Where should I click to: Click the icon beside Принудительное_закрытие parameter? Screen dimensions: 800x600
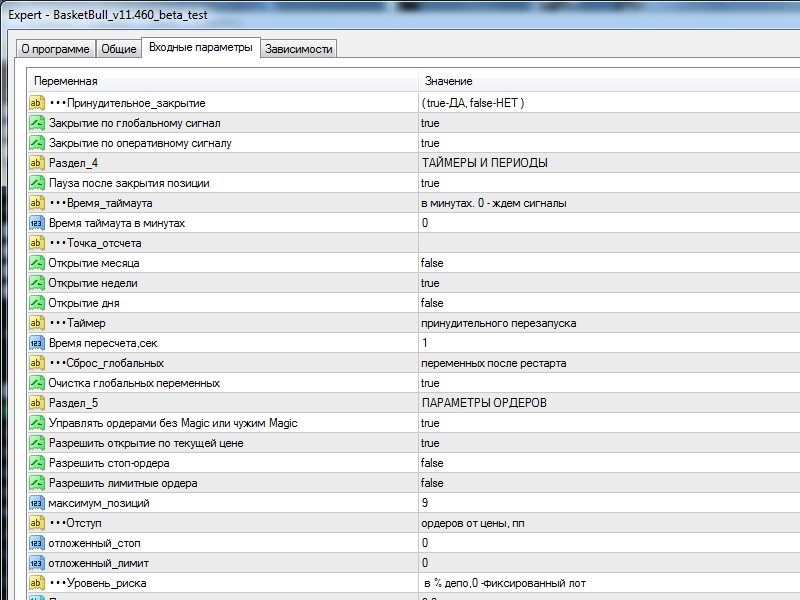point(37,103)
